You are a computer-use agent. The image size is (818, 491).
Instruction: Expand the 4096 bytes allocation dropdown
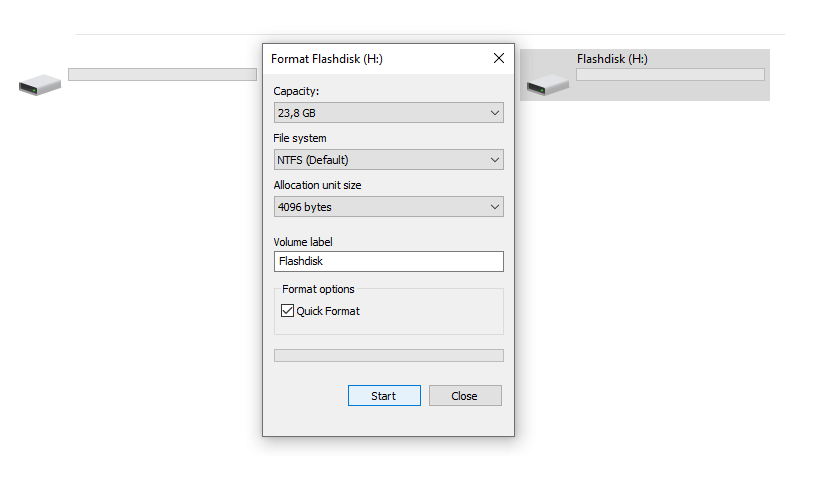coord(389,207)
